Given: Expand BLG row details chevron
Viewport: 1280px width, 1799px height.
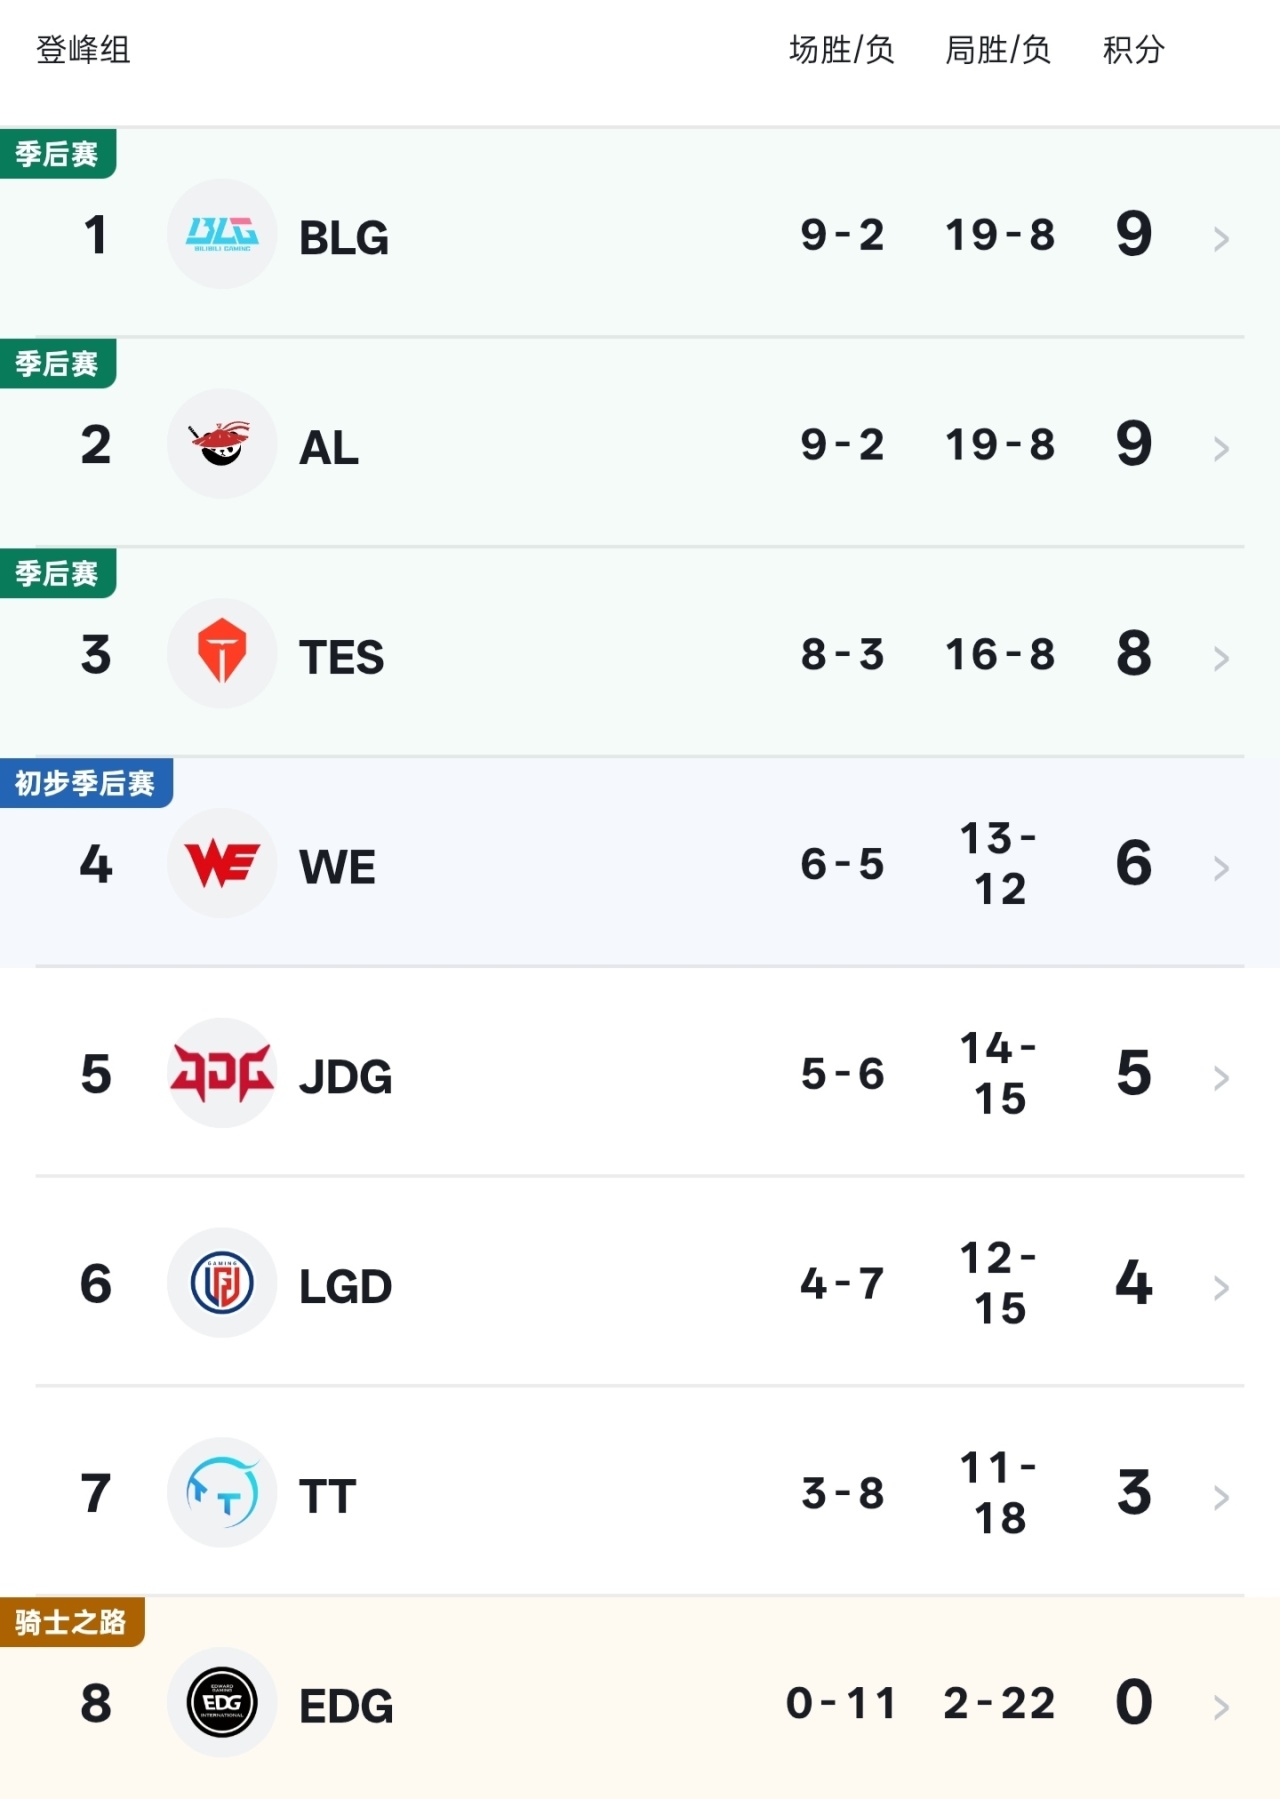Looking at the screenshot, I should coord(1221,239).
